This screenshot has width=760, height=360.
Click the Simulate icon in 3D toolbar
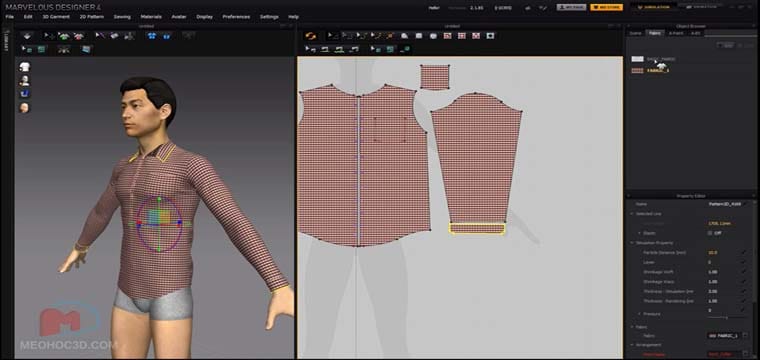pos(27,36)
